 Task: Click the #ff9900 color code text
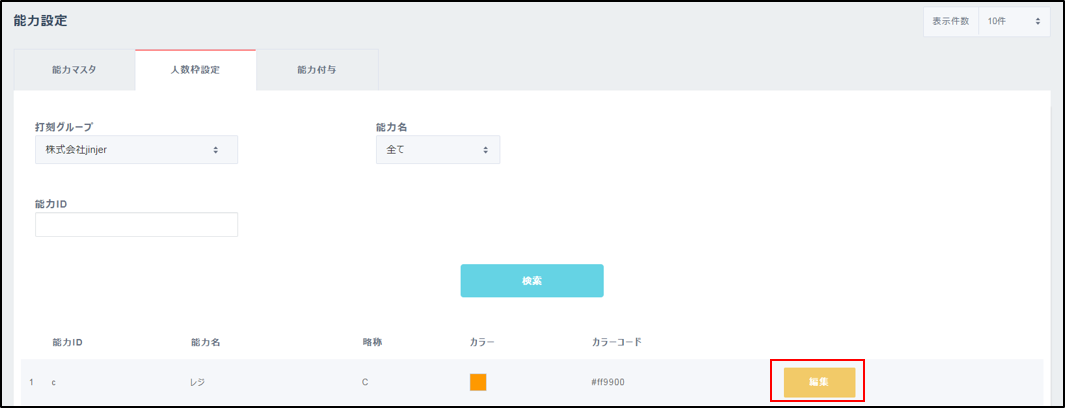coord(609,382)
